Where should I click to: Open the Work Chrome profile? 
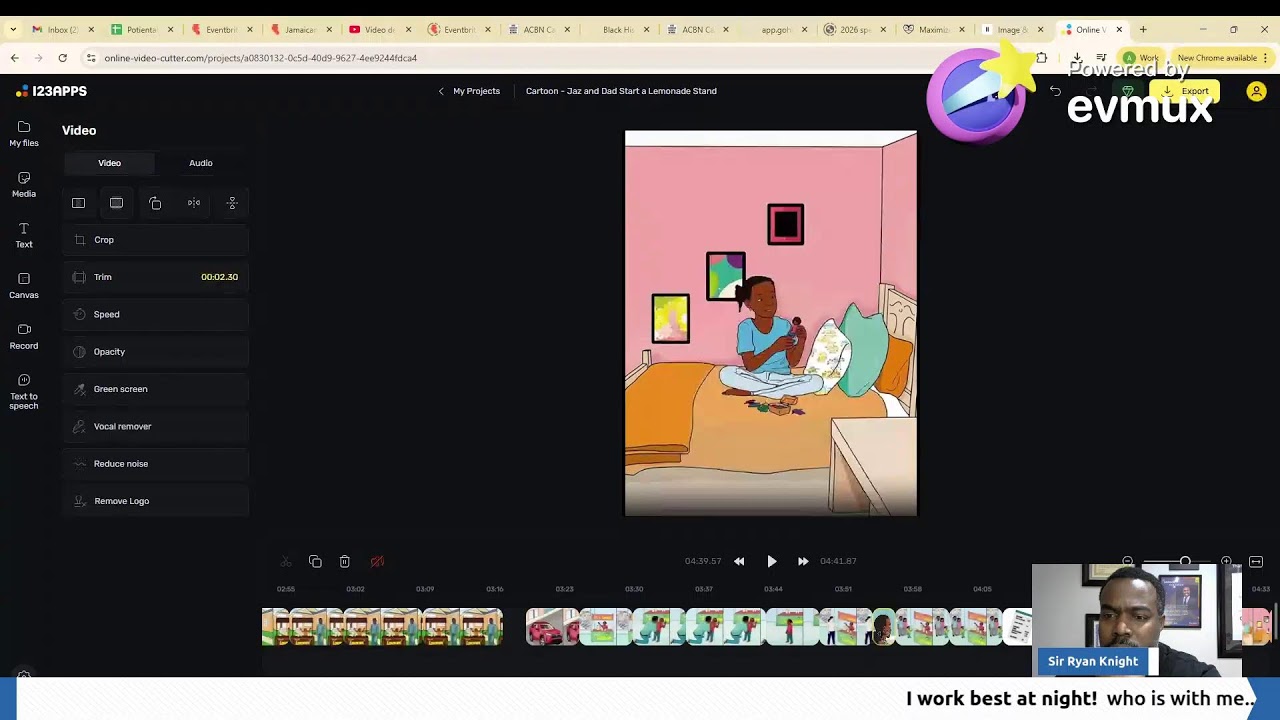[x=1141, y=58]
